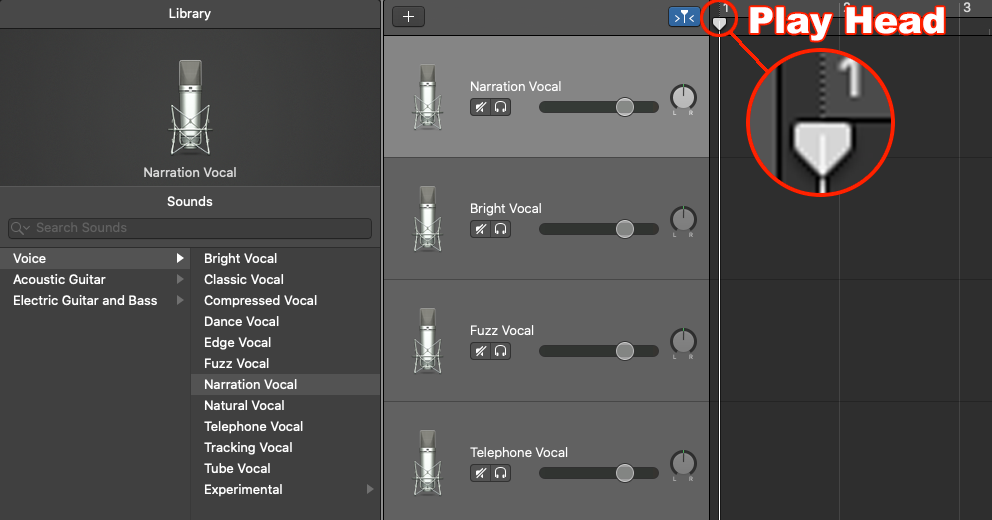Mute the Narration Vocal track
Screen dimensions: 992x520
(480, 107)
